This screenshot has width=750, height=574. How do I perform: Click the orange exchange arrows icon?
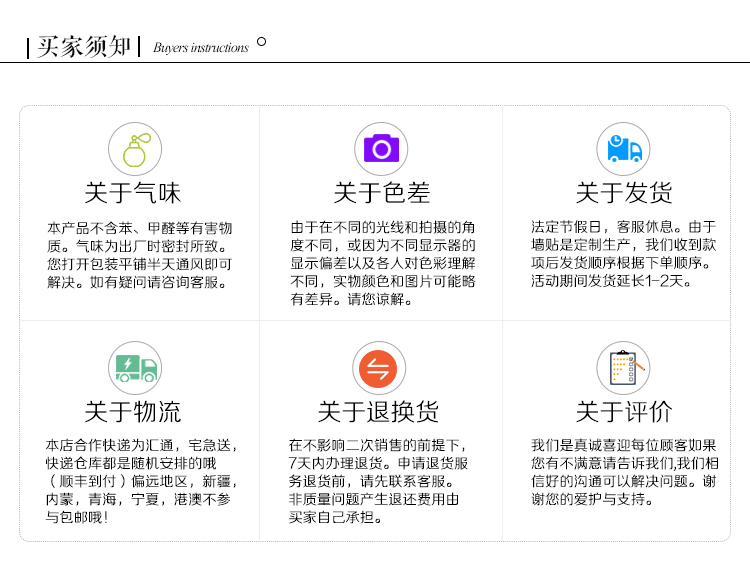379,368
